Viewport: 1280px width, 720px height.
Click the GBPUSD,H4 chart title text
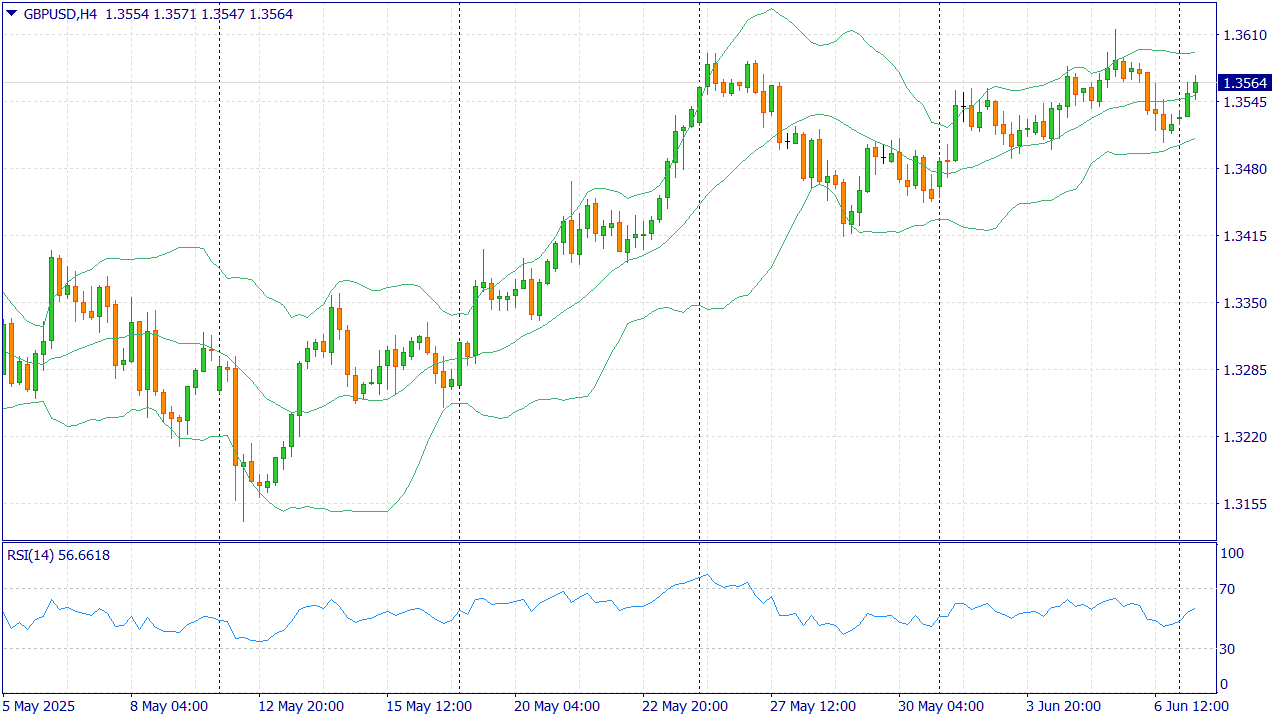[x=60, y=14]
